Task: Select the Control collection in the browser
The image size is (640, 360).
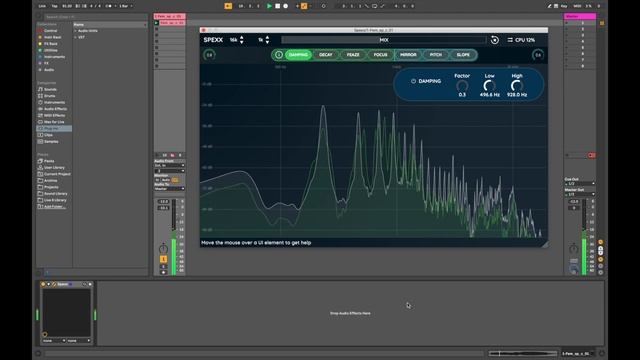Action: (x=50, y=31)
